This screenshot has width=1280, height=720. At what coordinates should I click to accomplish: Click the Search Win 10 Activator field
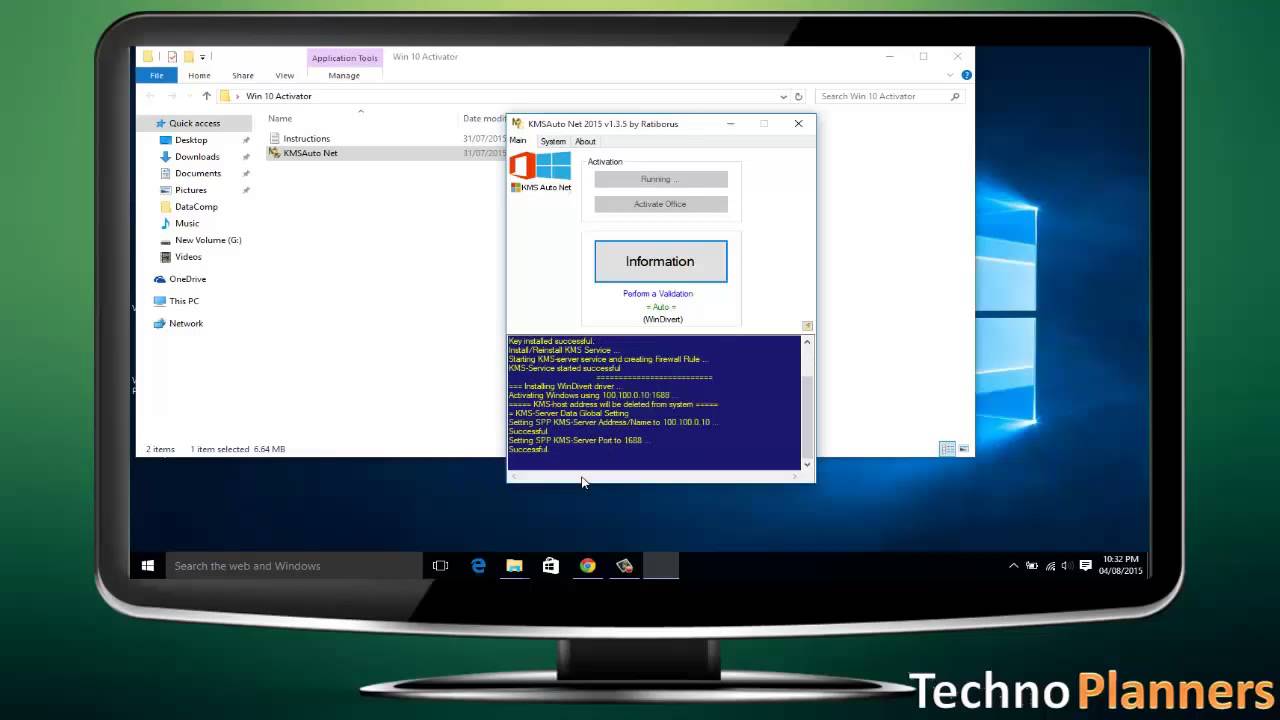[890, 96]
